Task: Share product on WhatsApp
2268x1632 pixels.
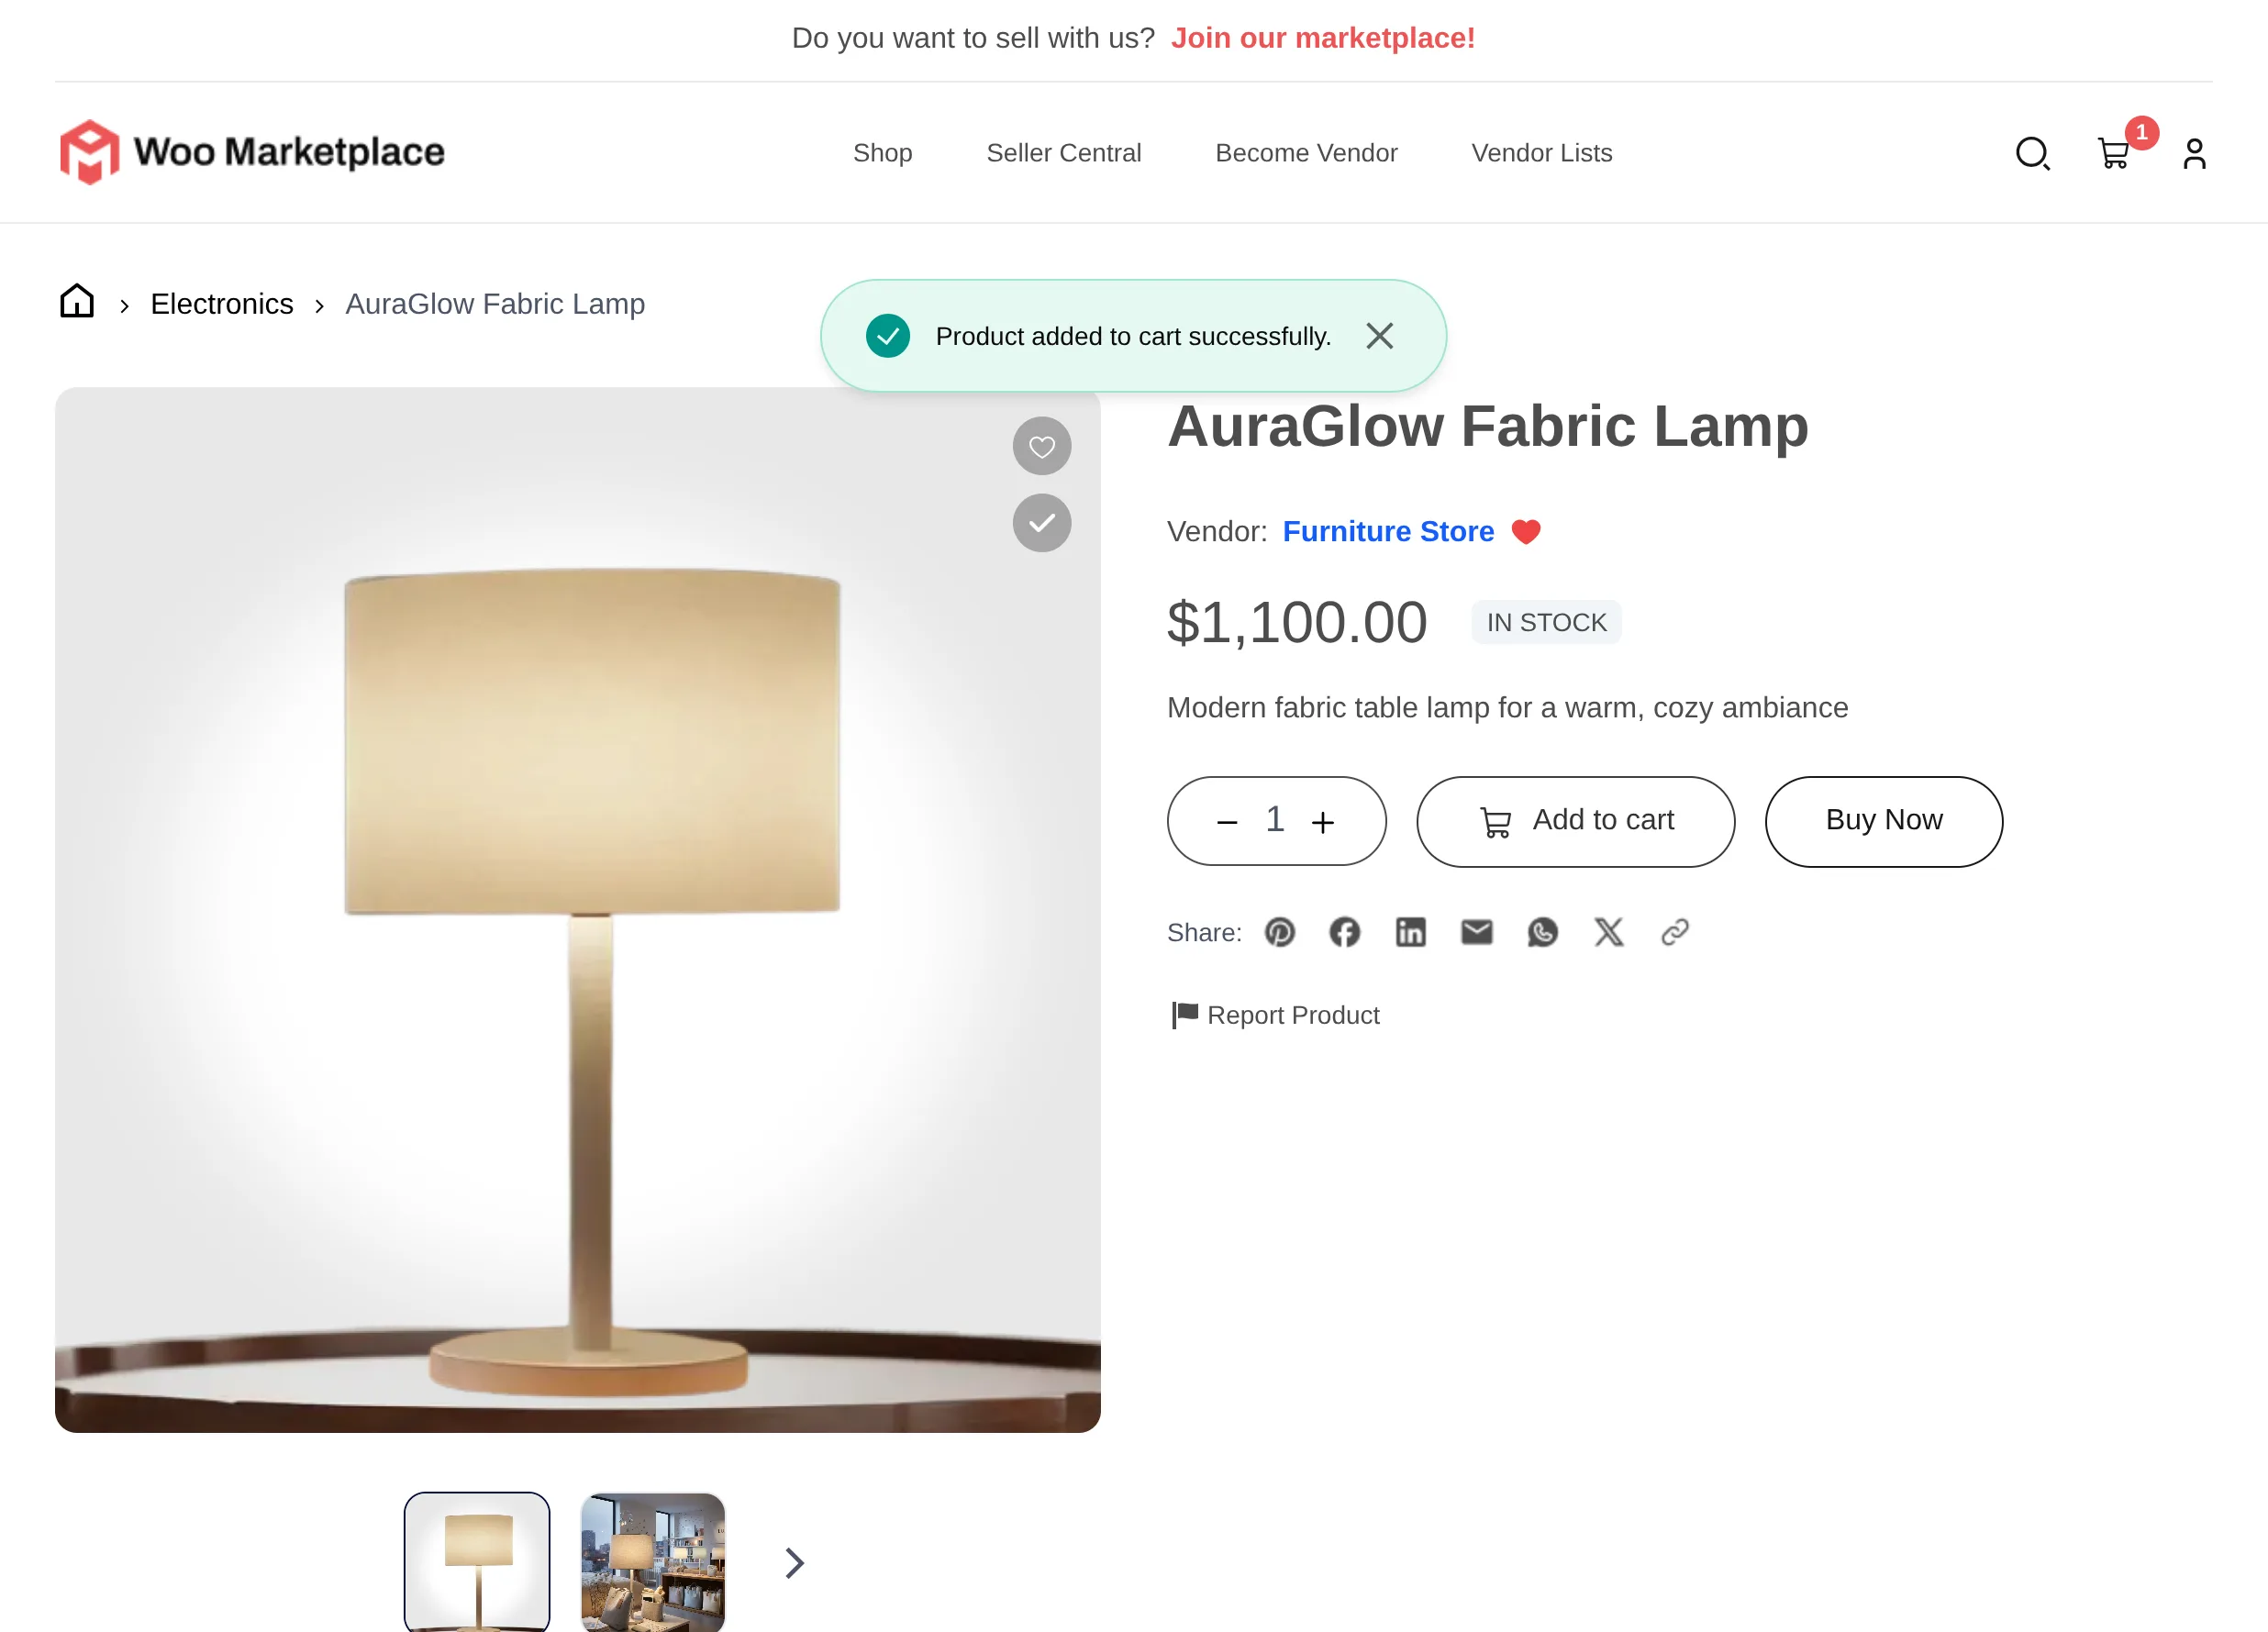Action: (x=1542, y=932)
